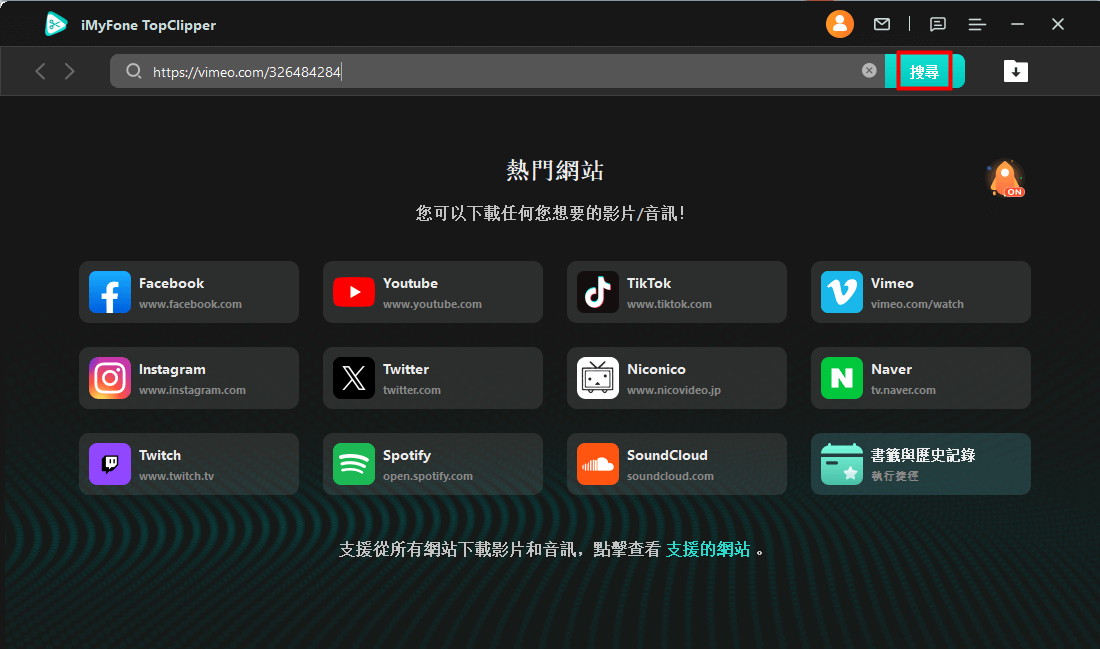The width and height of the screenshot is (1100, 649).
Task: Open the user account profile icon
Action: [x=839, y=25]
